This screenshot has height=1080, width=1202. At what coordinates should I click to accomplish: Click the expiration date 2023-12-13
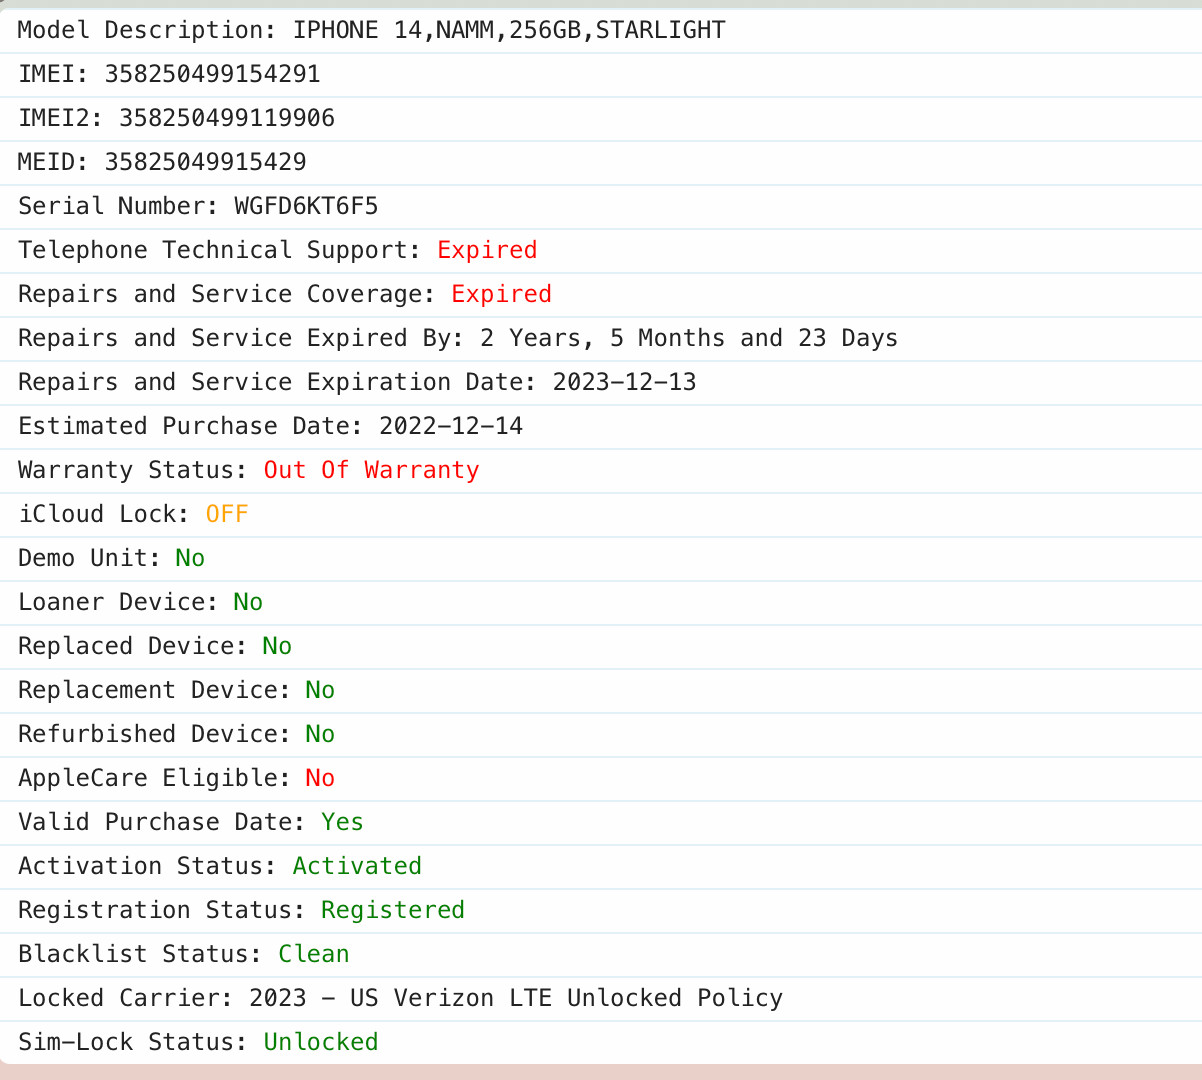click(x=624, y=382)
